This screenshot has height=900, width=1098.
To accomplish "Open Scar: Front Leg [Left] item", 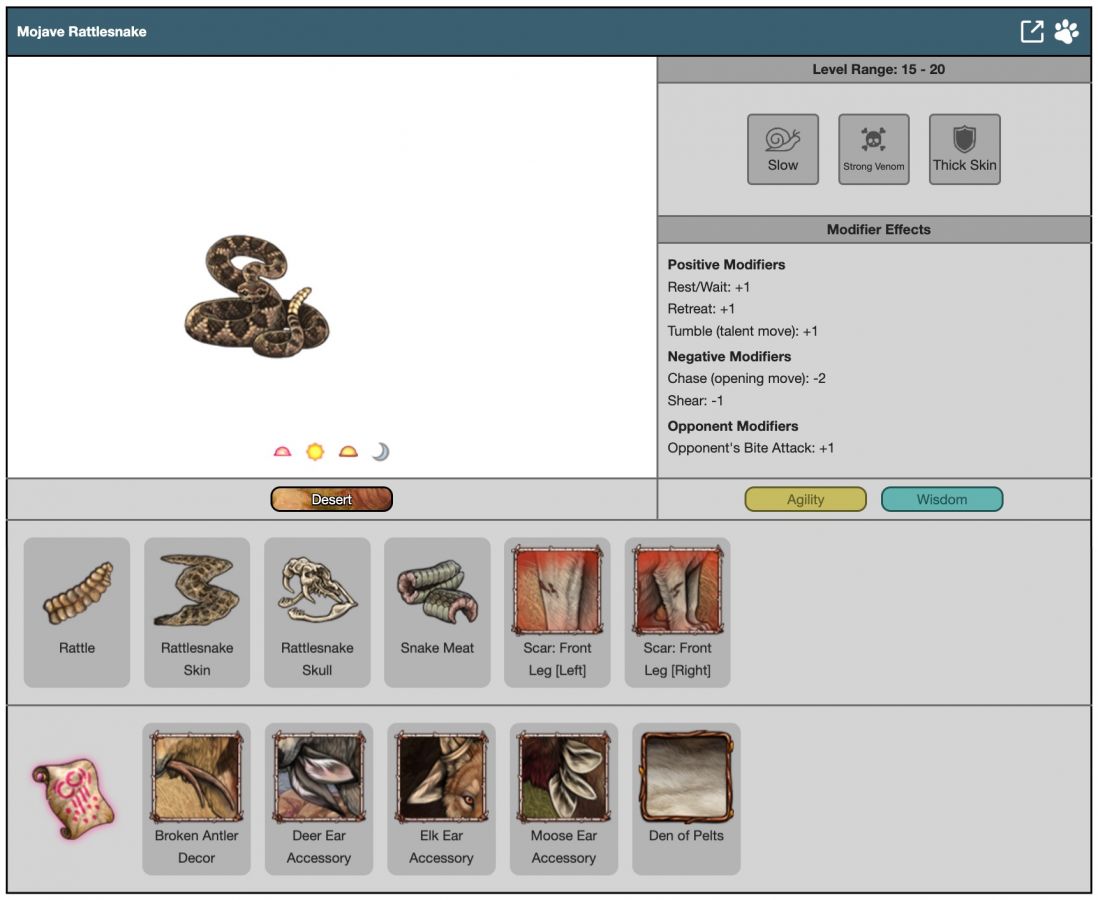I will point(557,611).
